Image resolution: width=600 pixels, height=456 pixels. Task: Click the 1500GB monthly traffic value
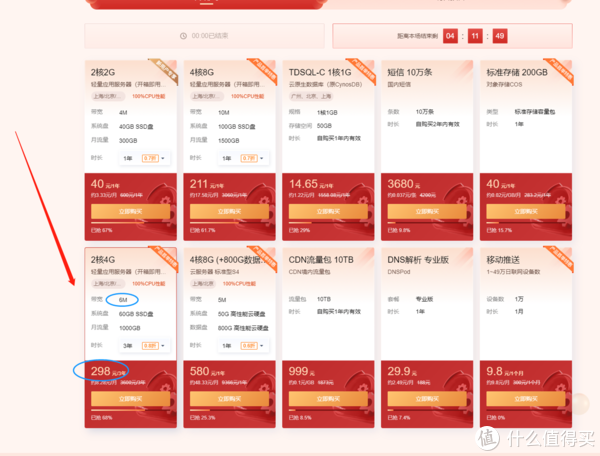point(228,141)
